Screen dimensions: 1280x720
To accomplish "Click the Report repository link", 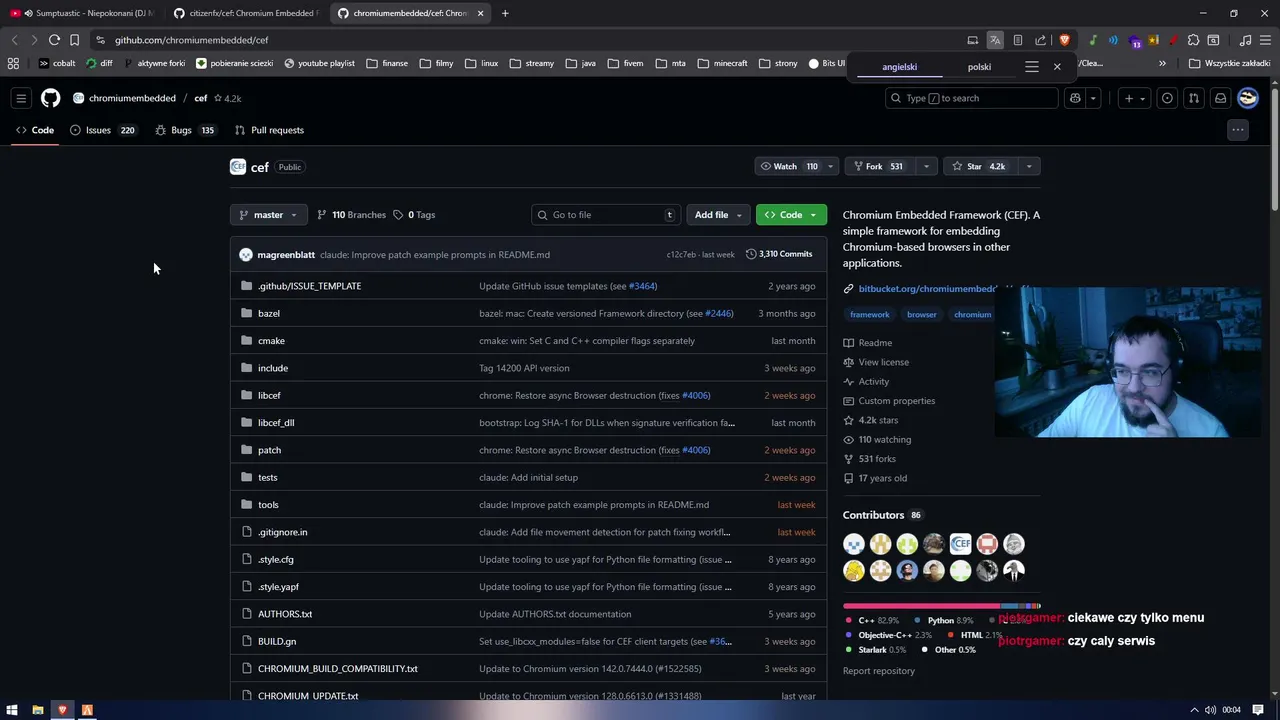I will [x=879, y=671].
